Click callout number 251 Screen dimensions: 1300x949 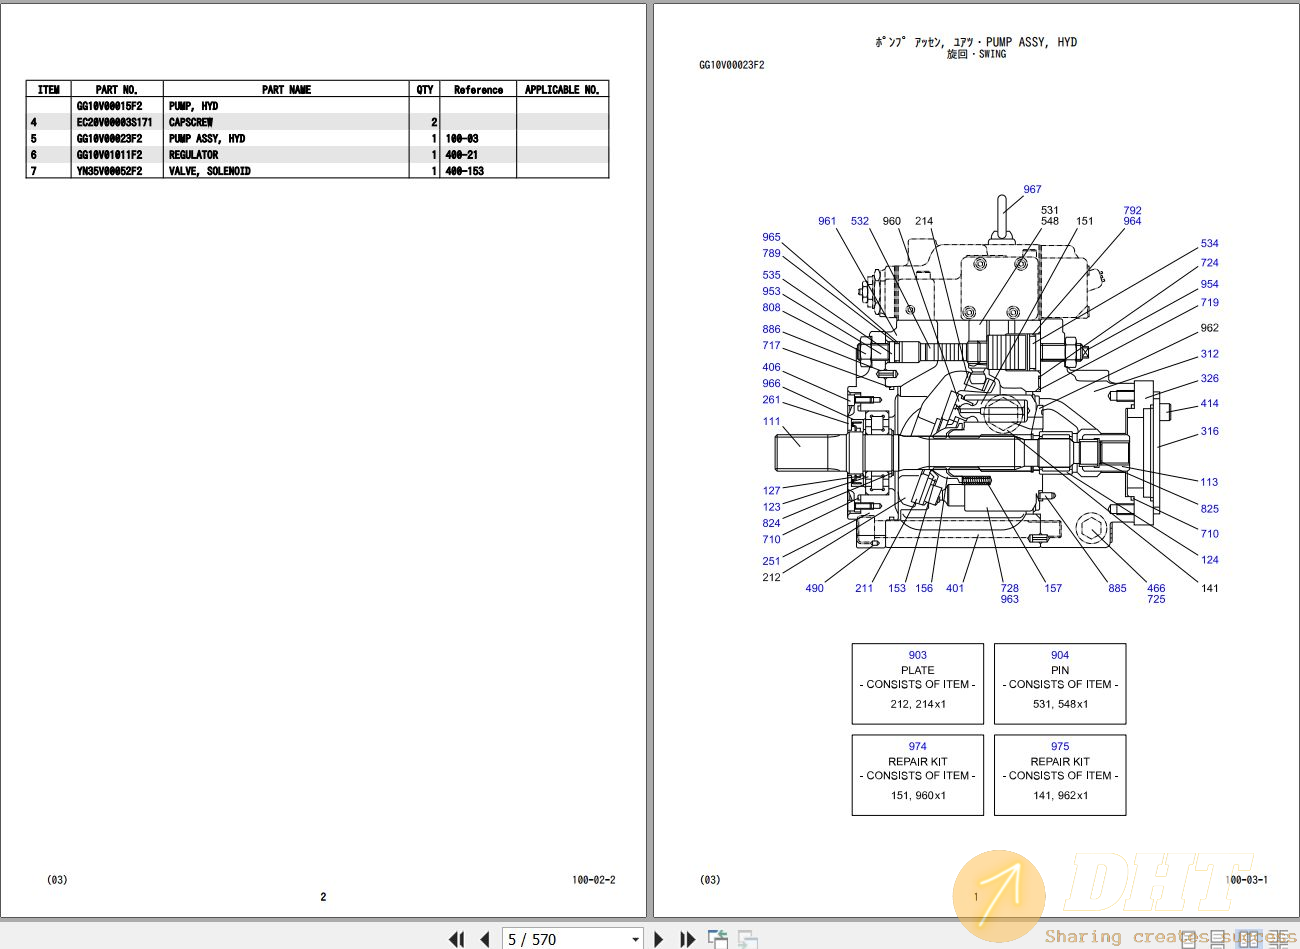coord(771,561)
